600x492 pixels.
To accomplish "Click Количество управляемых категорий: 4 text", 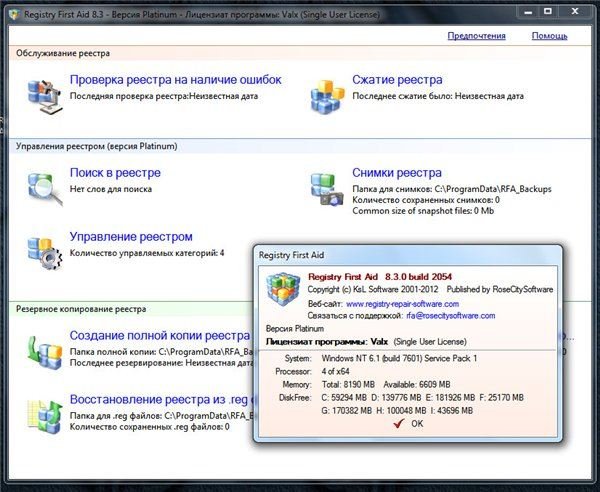I will point(147,253).
